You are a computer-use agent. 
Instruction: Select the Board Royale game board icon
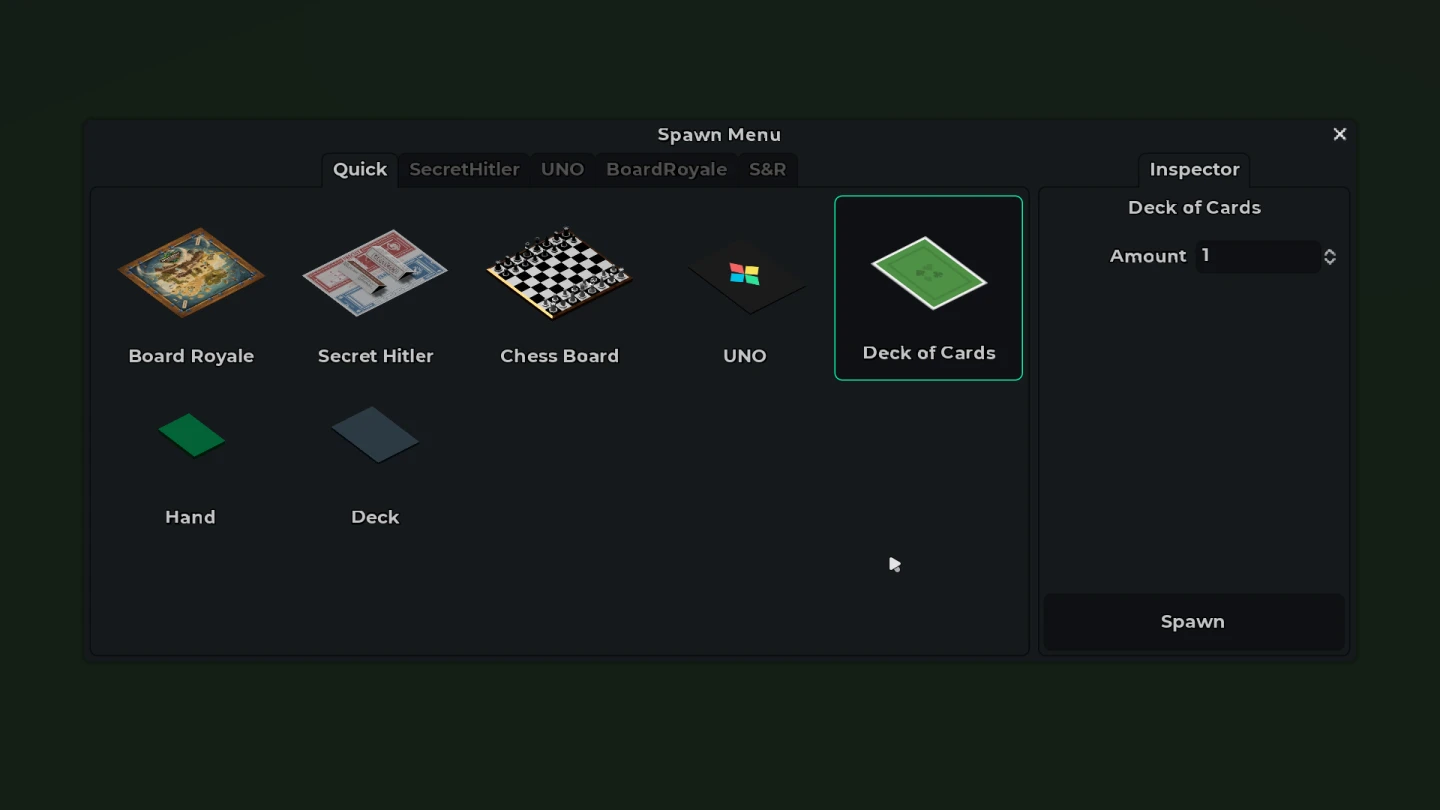(191, 272)
